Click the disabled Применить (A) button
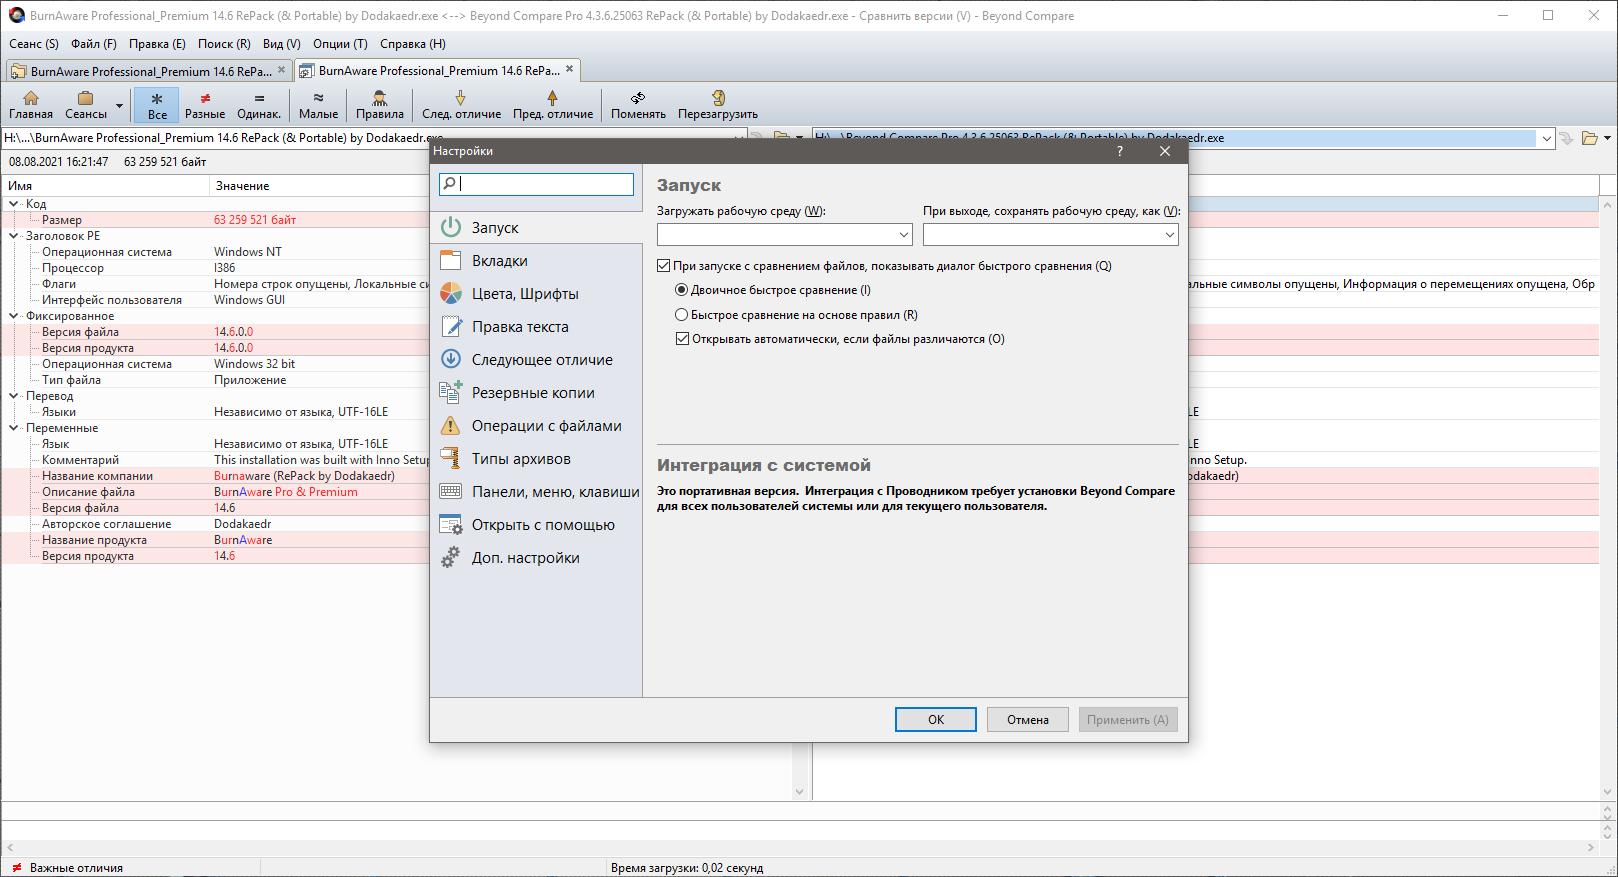The image size is (1618, 877). (x=1127, y=720)
